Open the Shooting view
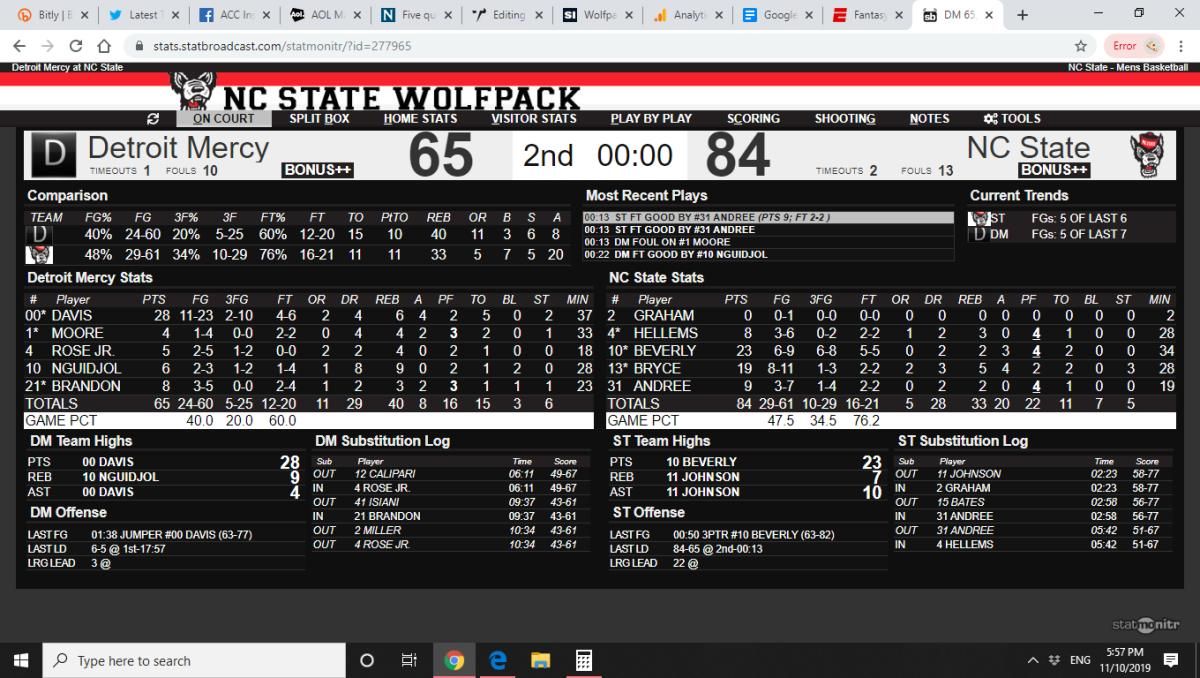 pos(845,119)
